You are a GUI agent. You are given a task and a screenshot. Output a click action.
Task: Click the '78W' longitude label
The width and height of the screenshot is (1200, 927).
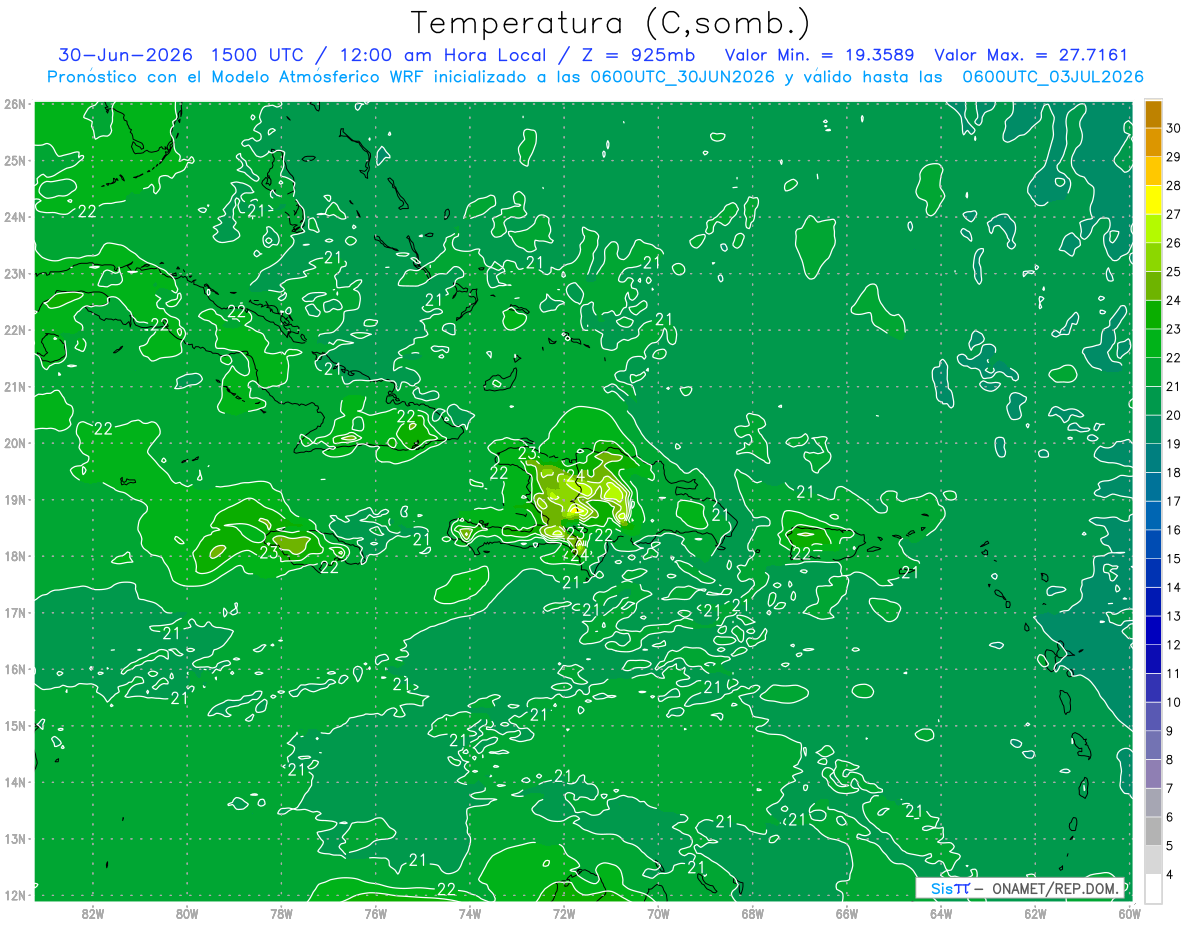pos(281,913)
